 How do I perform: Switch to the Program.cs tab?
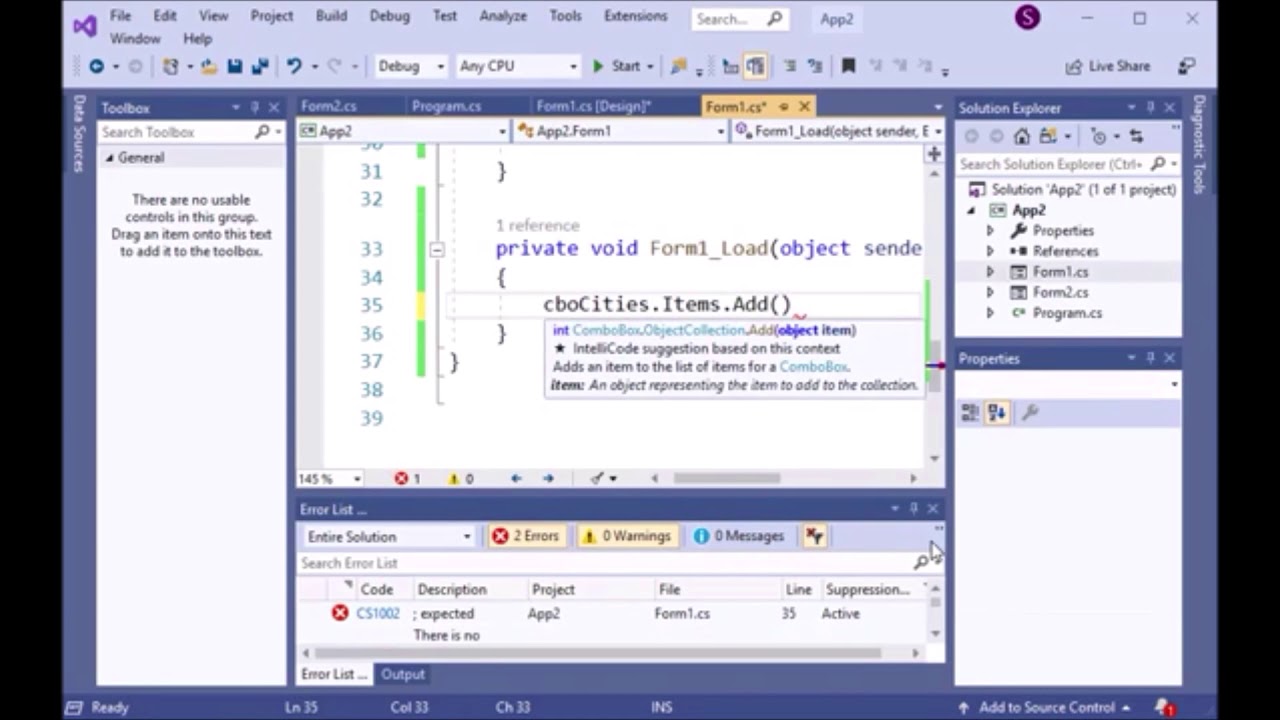[x=446, y=106]
